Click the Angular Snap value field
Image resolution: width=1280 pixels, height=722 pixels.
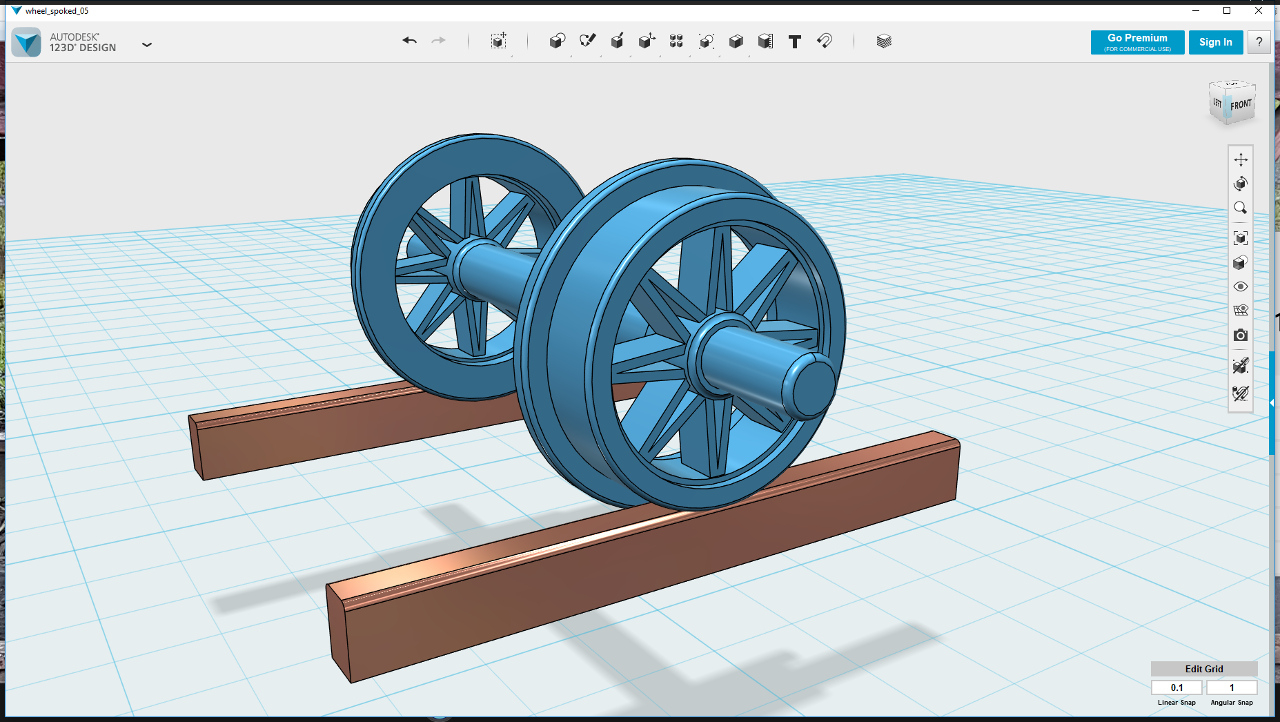pos(1232,688)
